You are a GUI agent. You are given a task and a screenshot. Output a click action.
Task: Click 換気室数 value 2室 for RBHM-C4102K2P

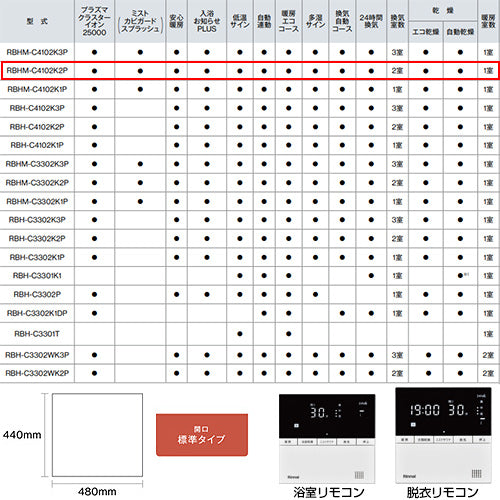coord(397,71)
